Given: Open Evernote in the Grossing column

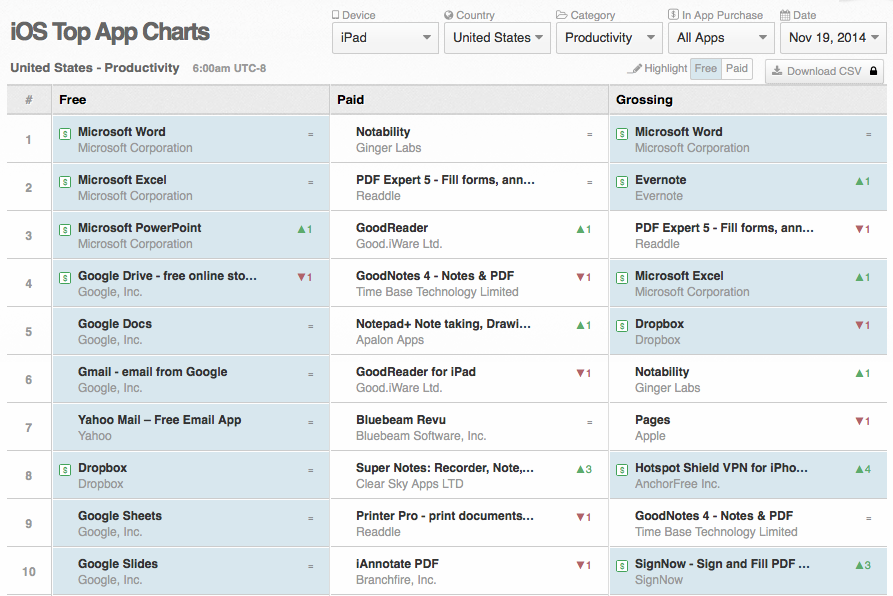Looking at the screenshot, I should [x=661, y=180].
